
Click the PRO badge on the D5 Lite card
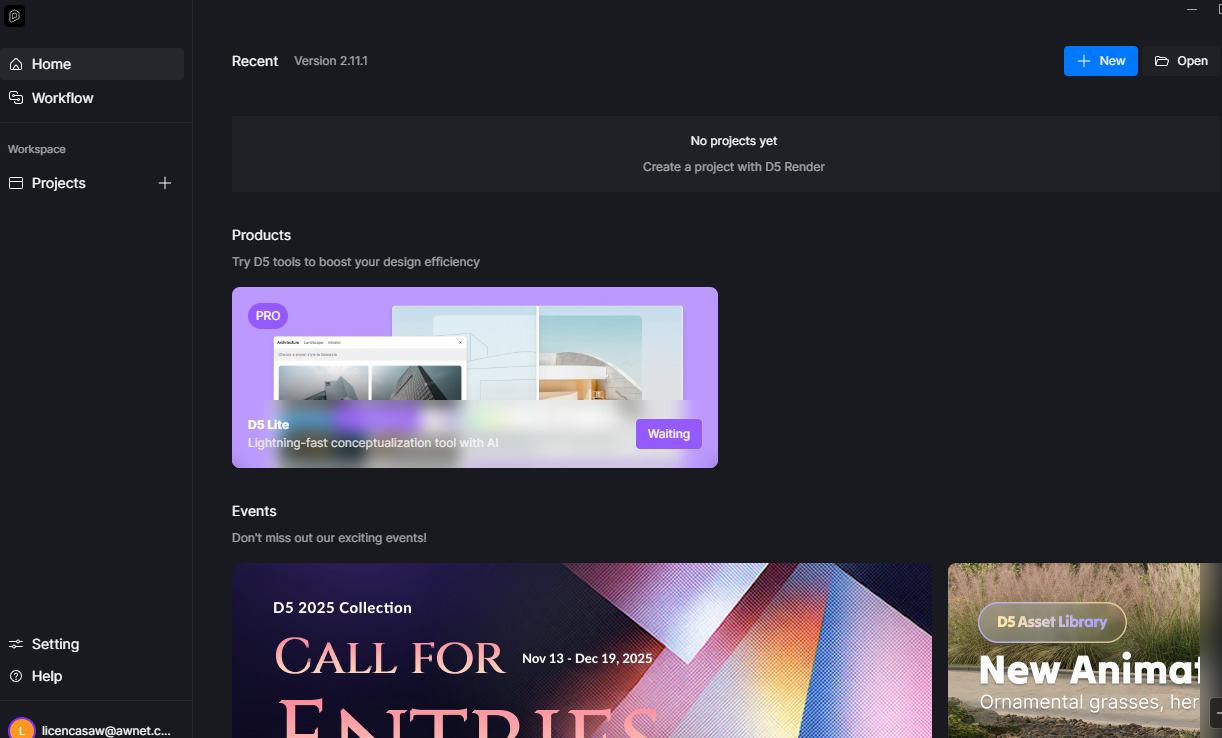(267, 316)
